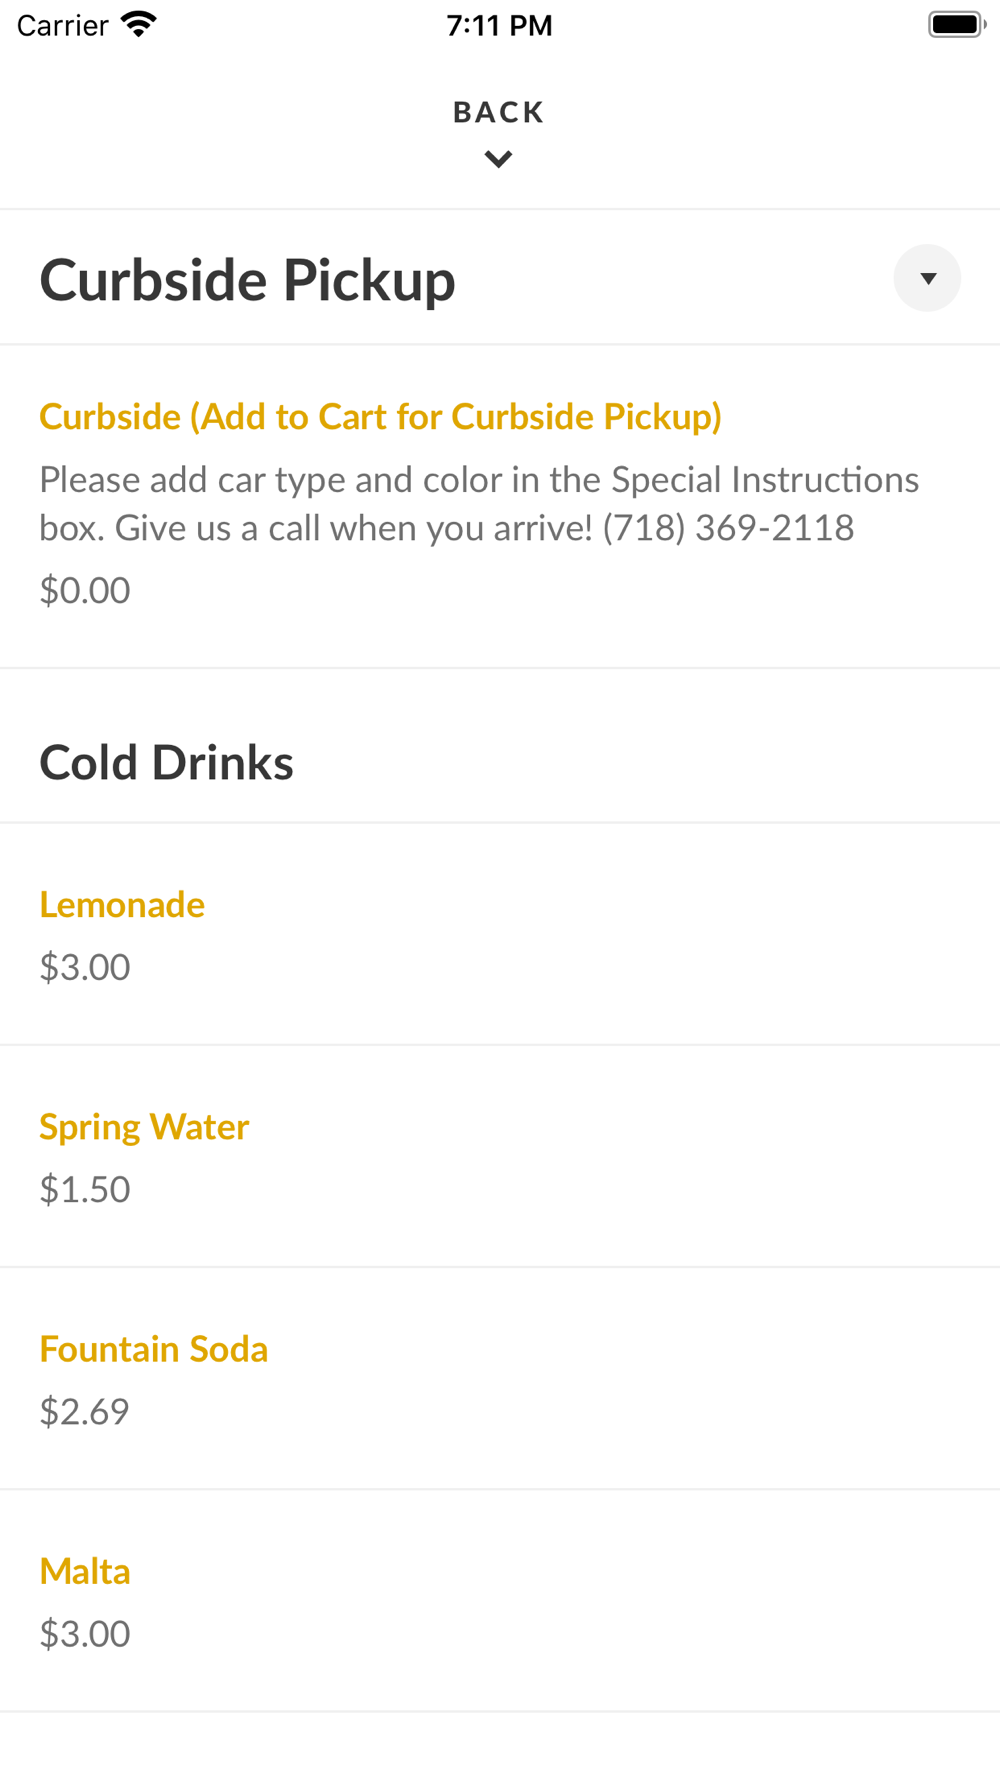Select the Lemonade menu item
Screen dimensions: 1000x1778
[x=122, y=905]
